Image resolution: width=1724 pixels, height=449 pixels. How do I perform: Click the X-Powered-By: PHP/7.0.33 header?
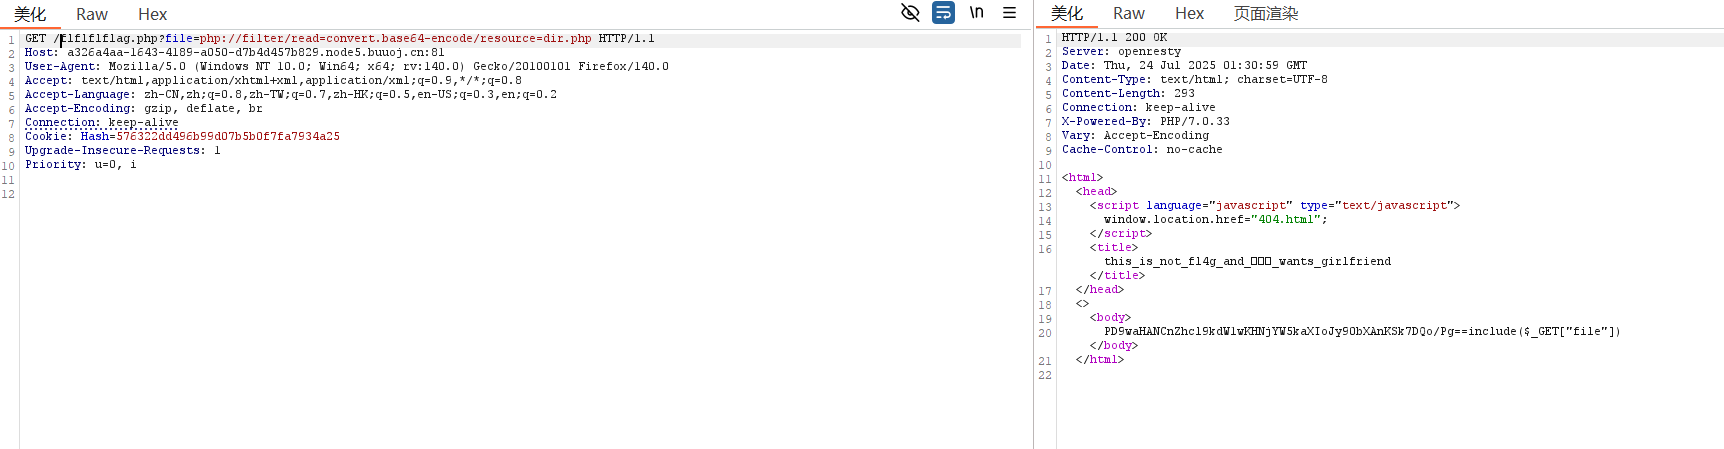[1146, 122]
